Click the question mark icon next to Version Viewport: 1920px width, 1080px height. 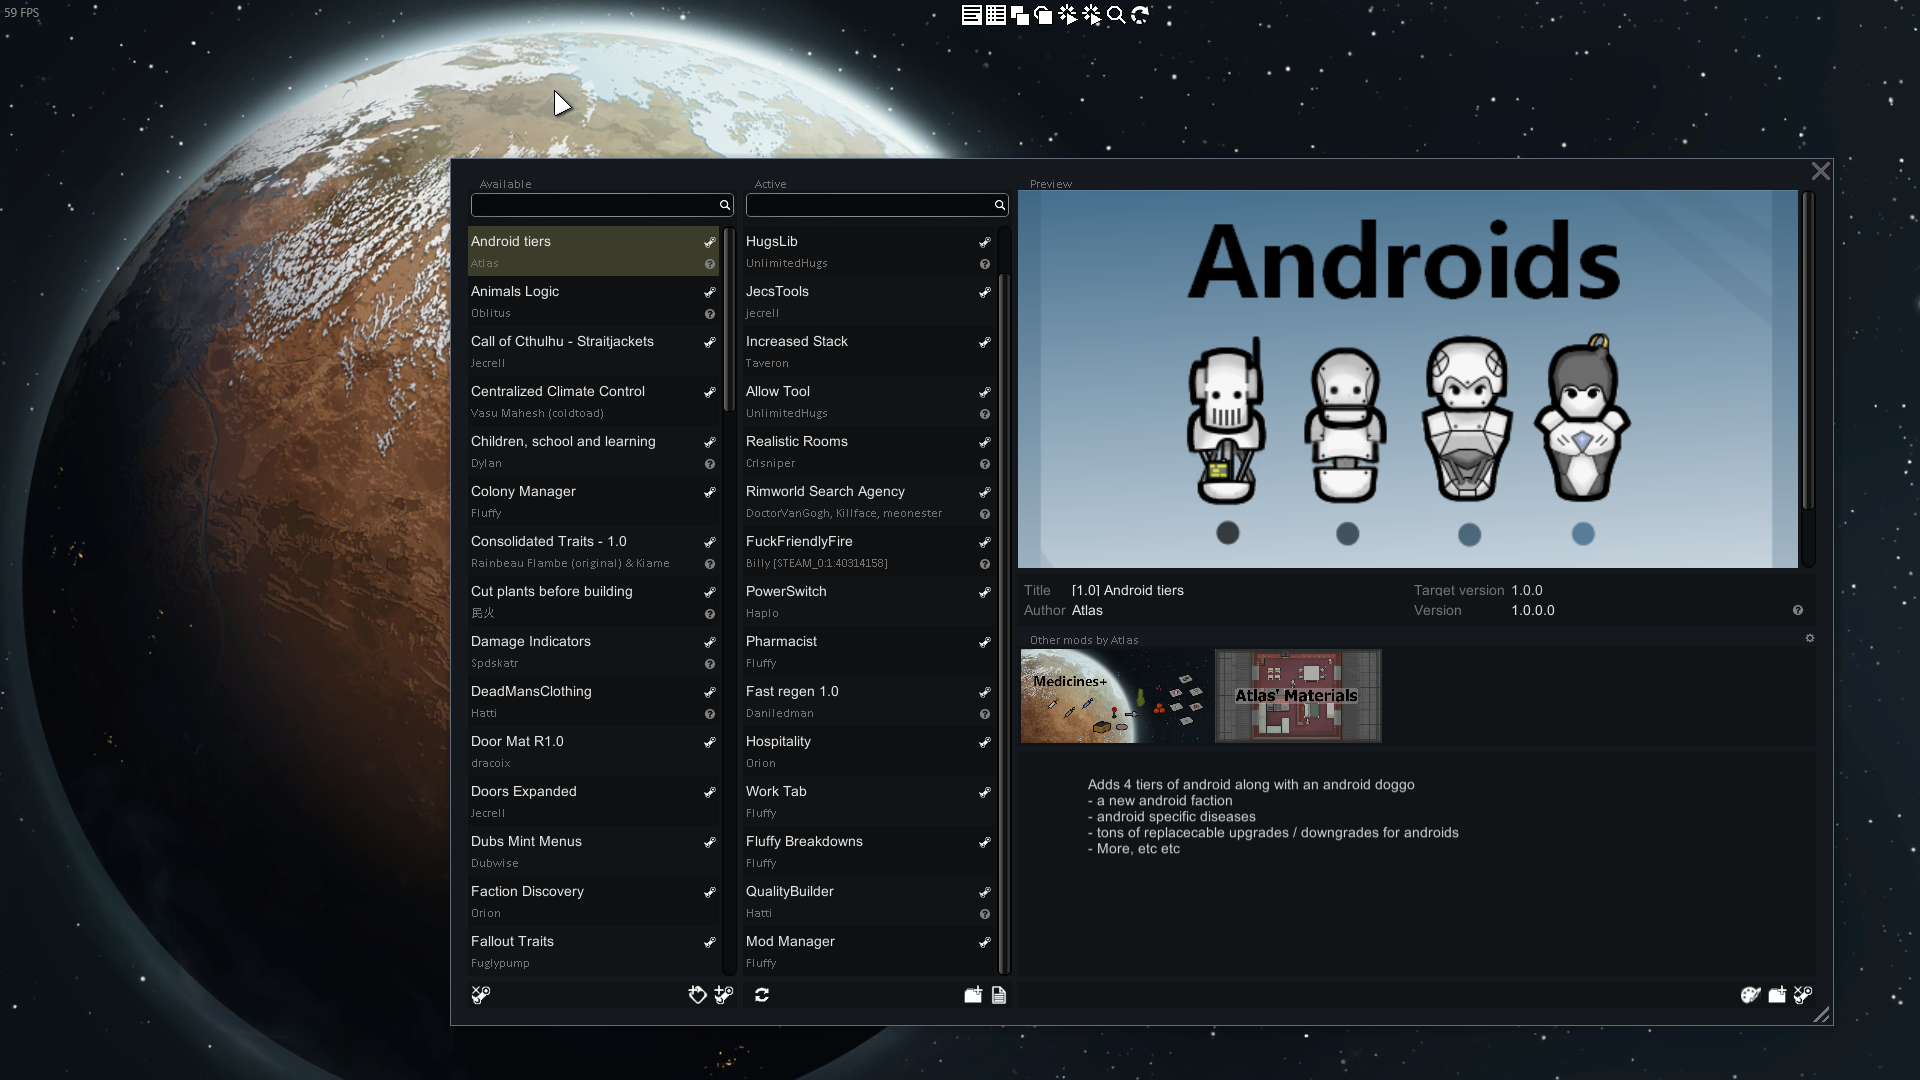click(1798, 610)
